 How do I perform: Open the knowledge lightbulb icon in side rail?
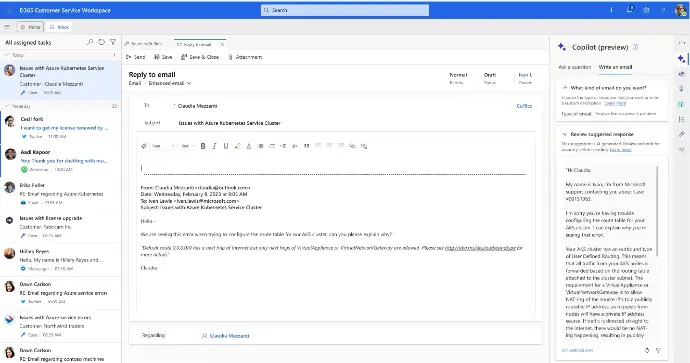(681, 89)
